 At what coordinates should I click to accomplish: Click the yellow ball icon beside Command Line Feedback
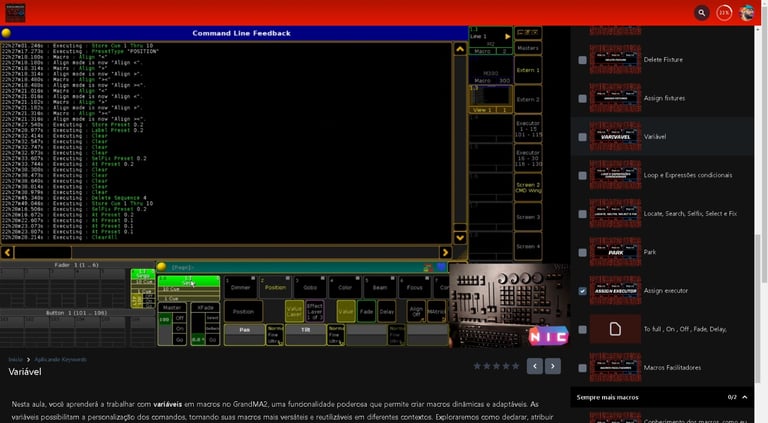pos(6,33)
